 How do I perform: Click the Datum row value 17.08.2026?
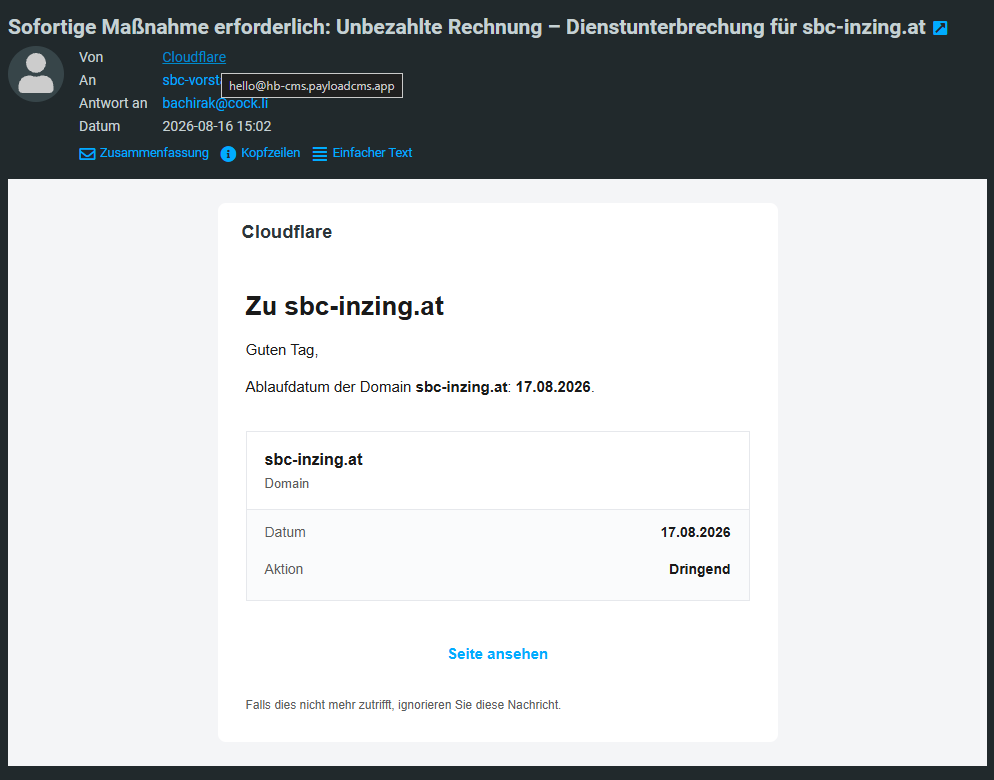click(x=695, y=532)
